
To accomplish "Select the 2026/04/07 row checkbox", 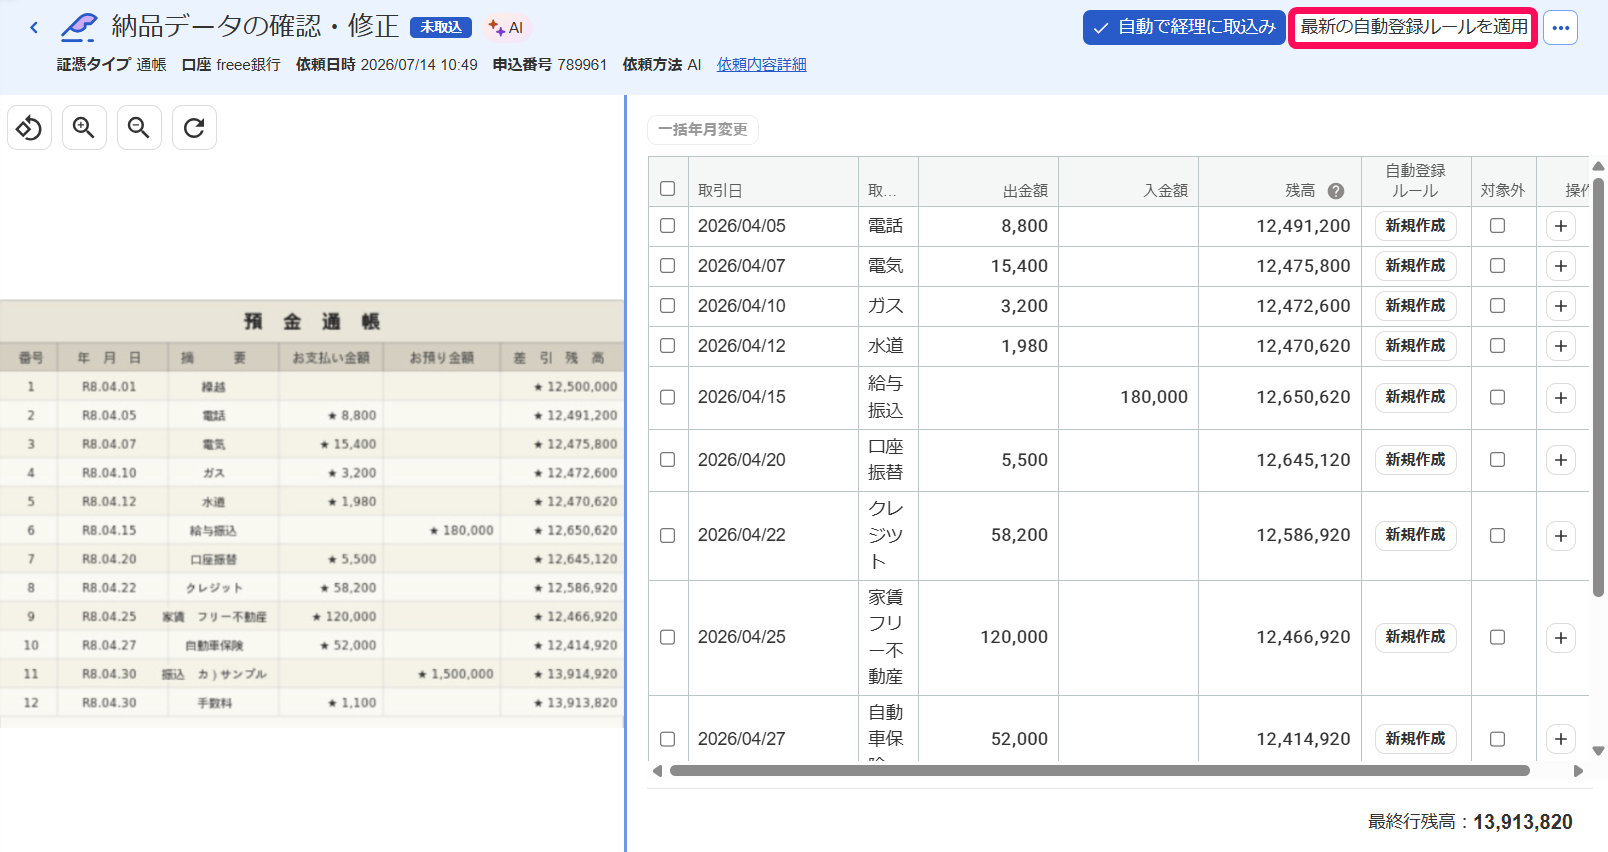I will click(x=668, y=266).
